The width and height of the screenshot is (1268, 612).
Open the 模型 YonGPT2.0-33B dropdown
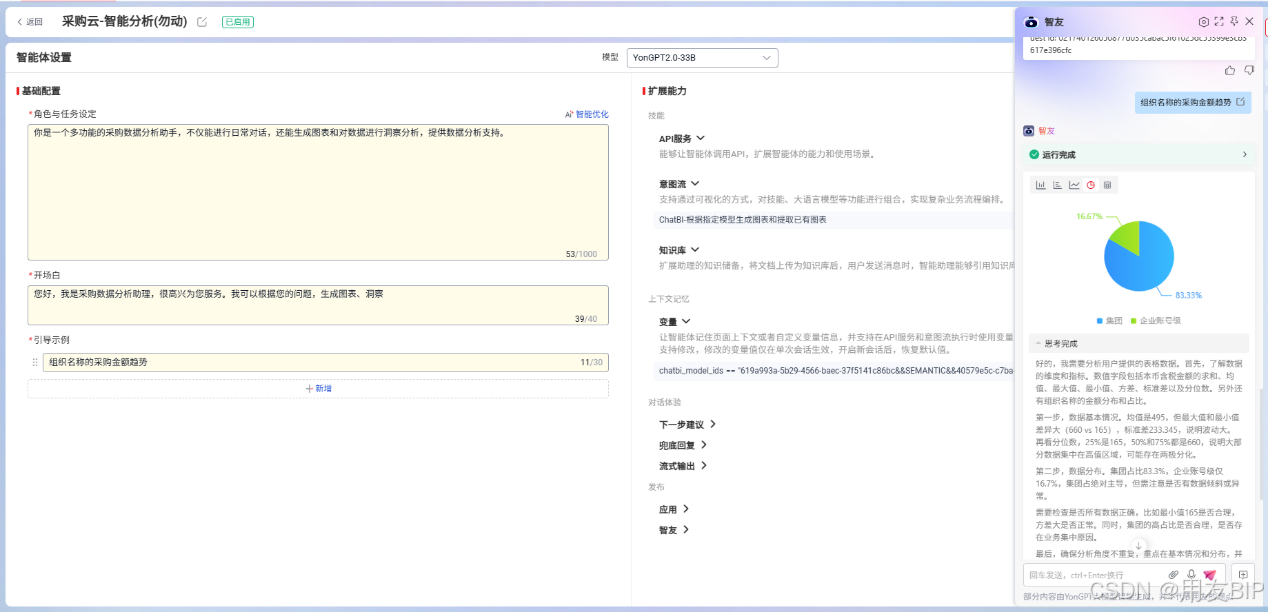pos(703,58)
